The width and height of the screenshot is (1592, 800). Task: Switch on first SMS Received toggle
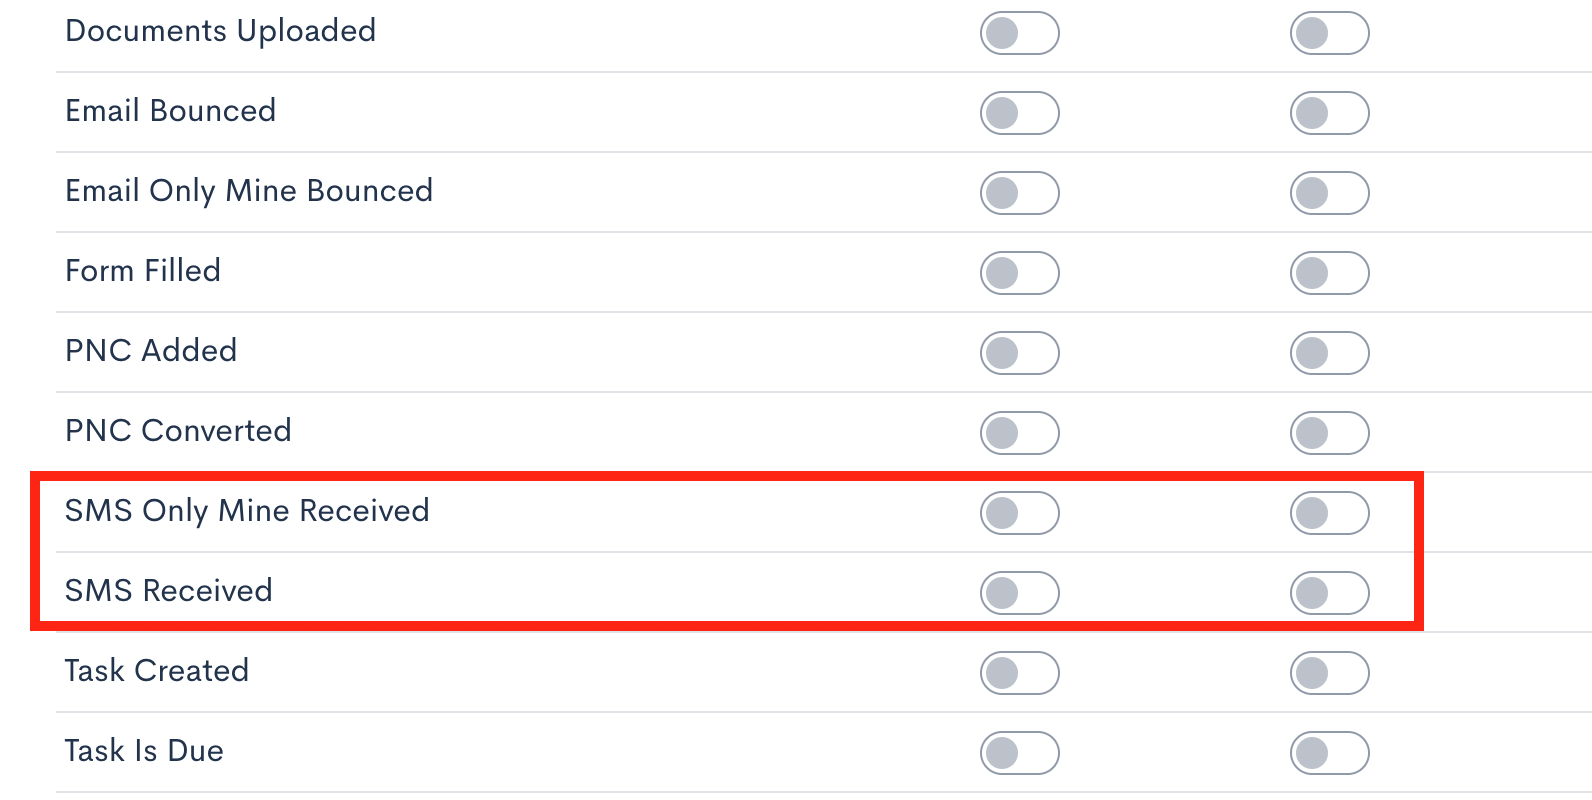(1019, 593)
